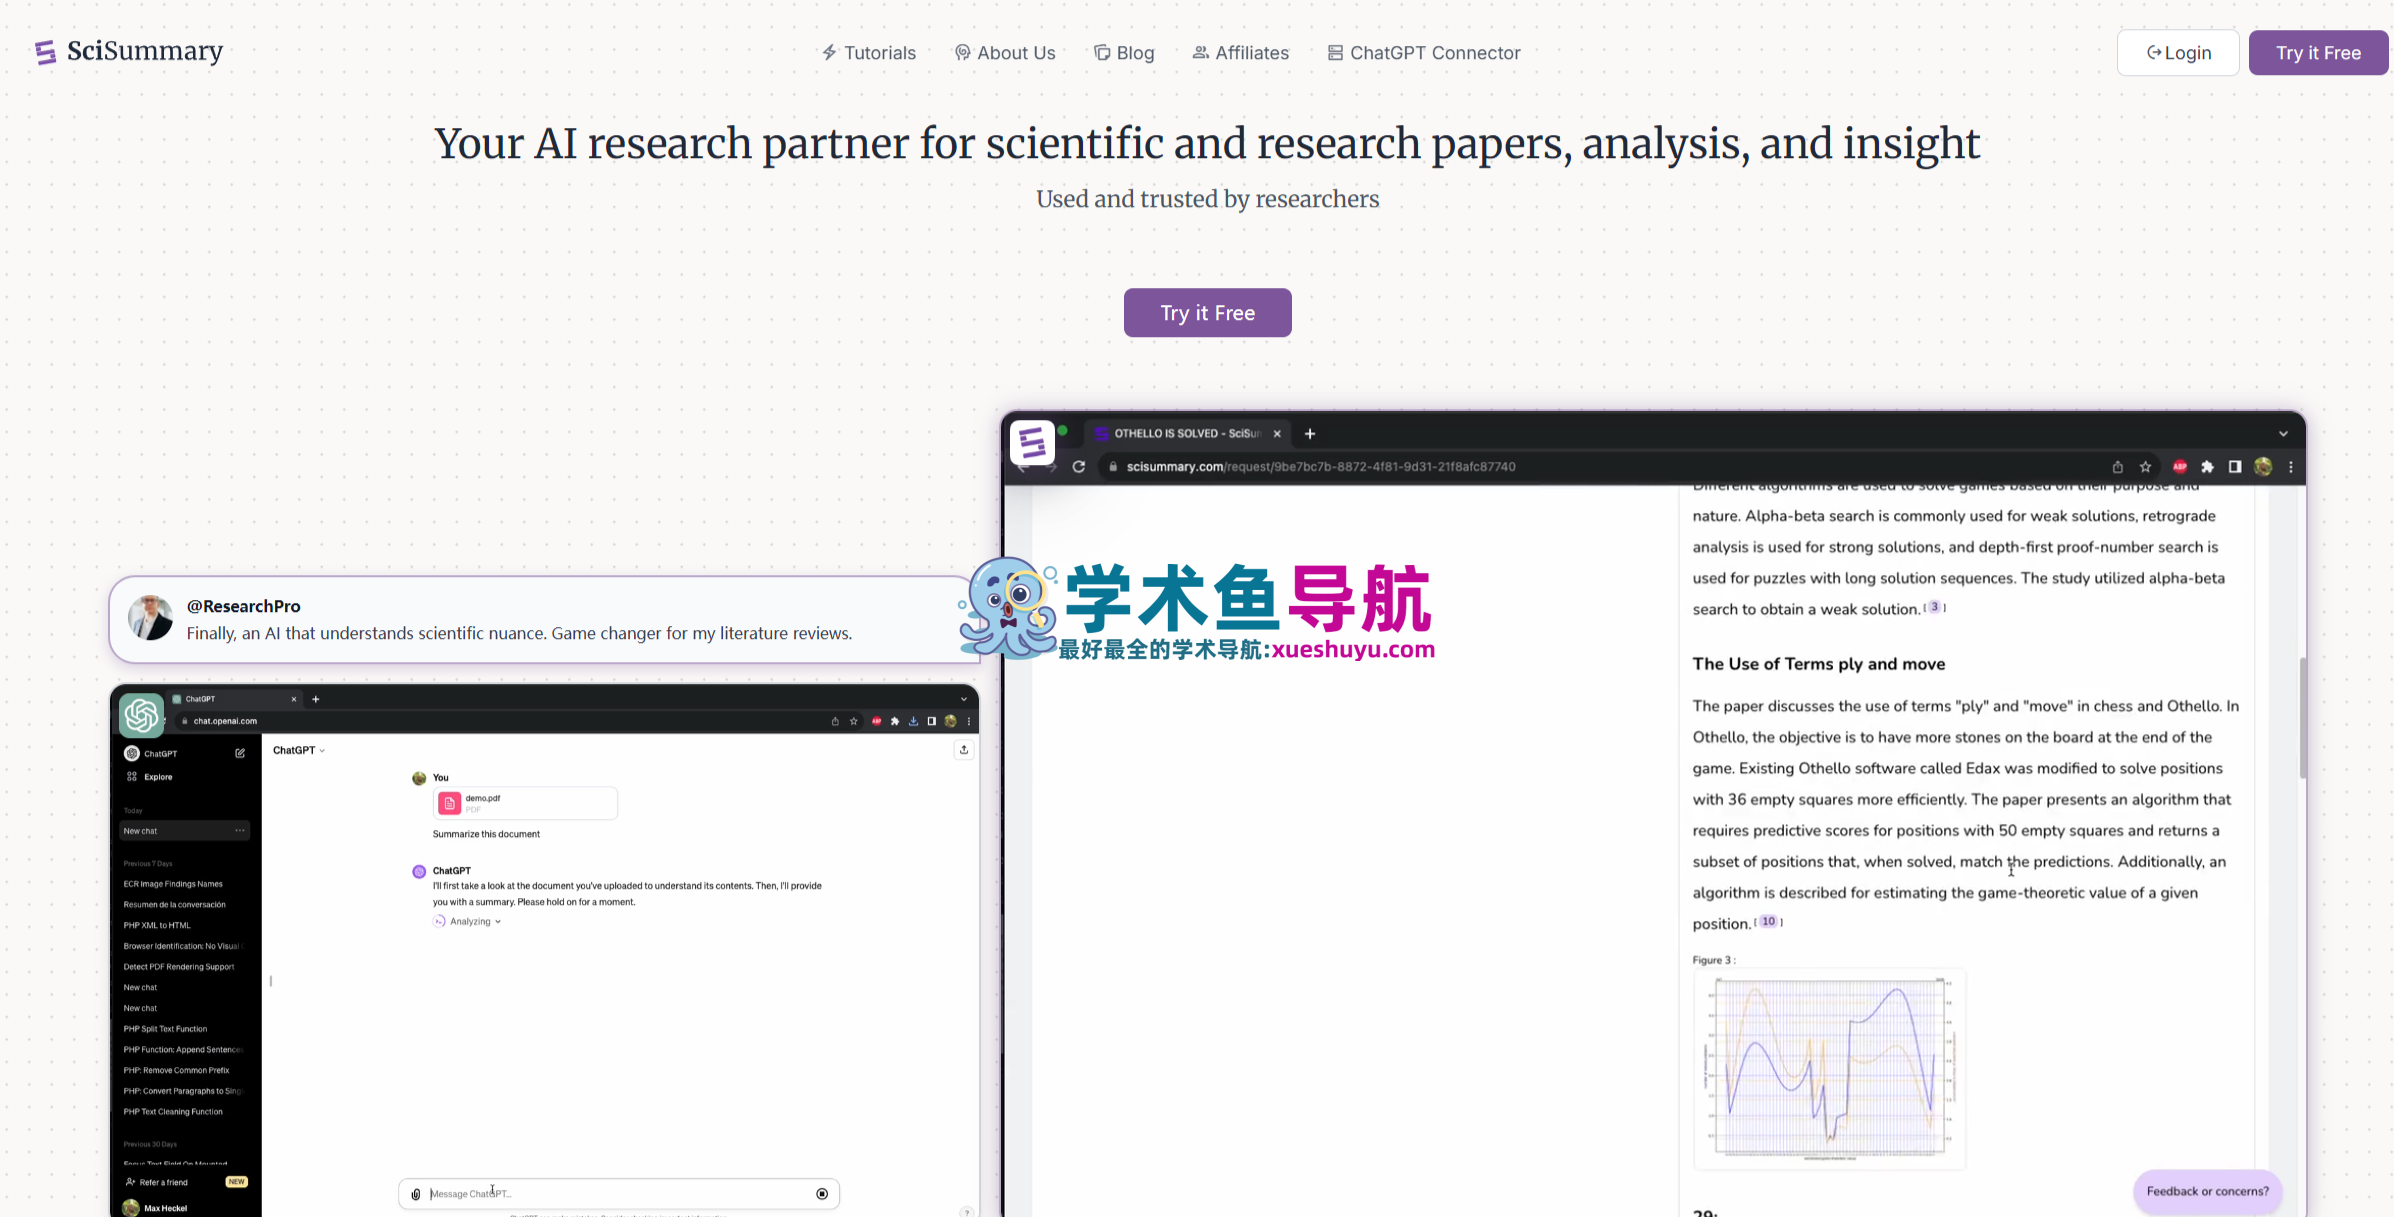Click the extensions puzzle icon in the demo browser

(x=2207, y=467)
